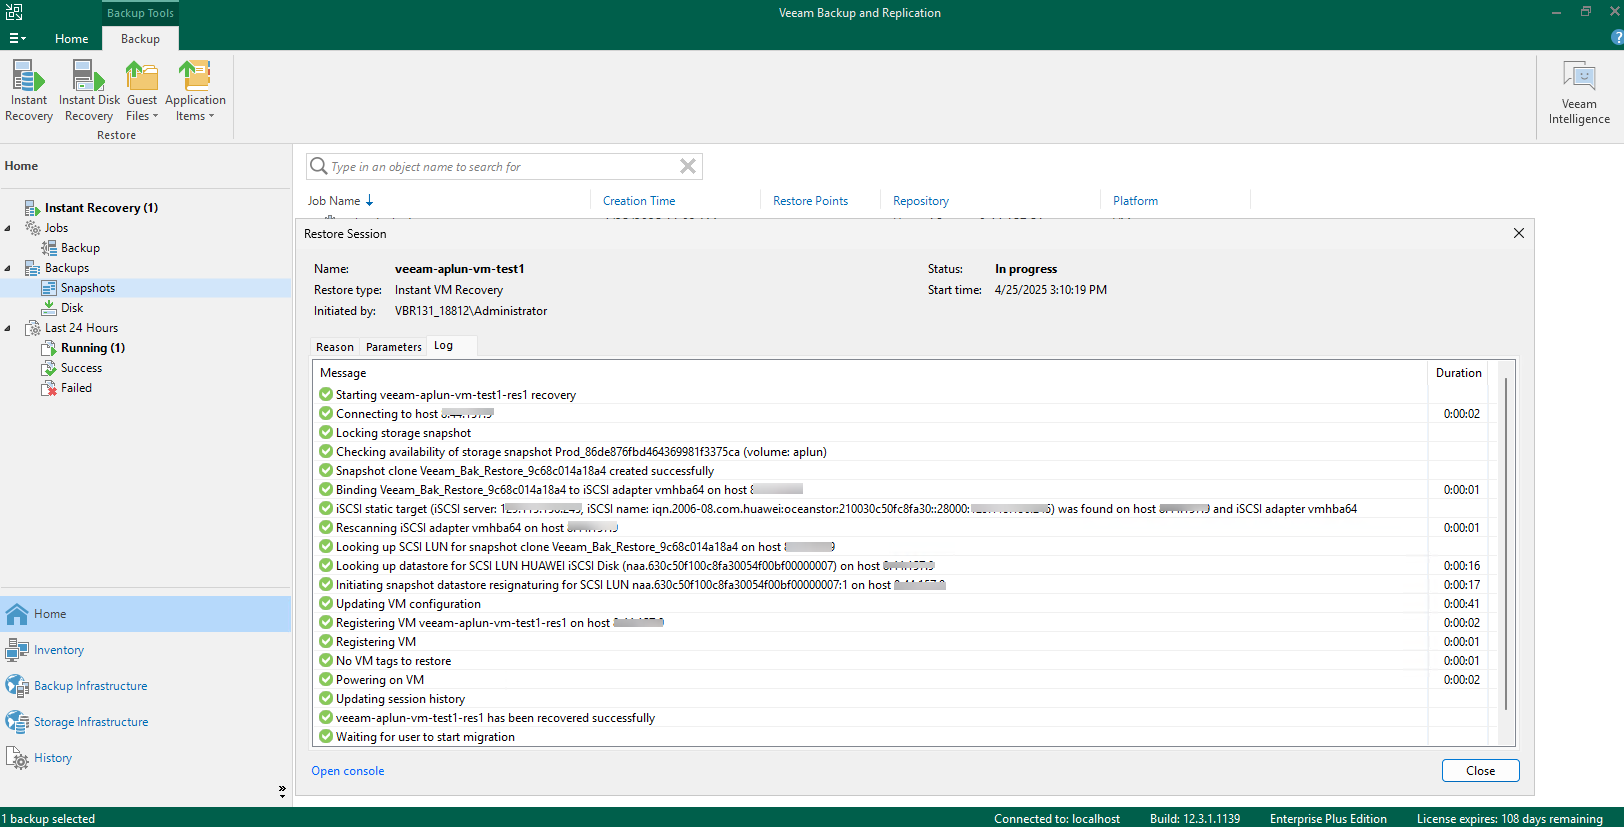Open the Log tab
Viewport: 1624px width, 827px height.
point(443,346)
